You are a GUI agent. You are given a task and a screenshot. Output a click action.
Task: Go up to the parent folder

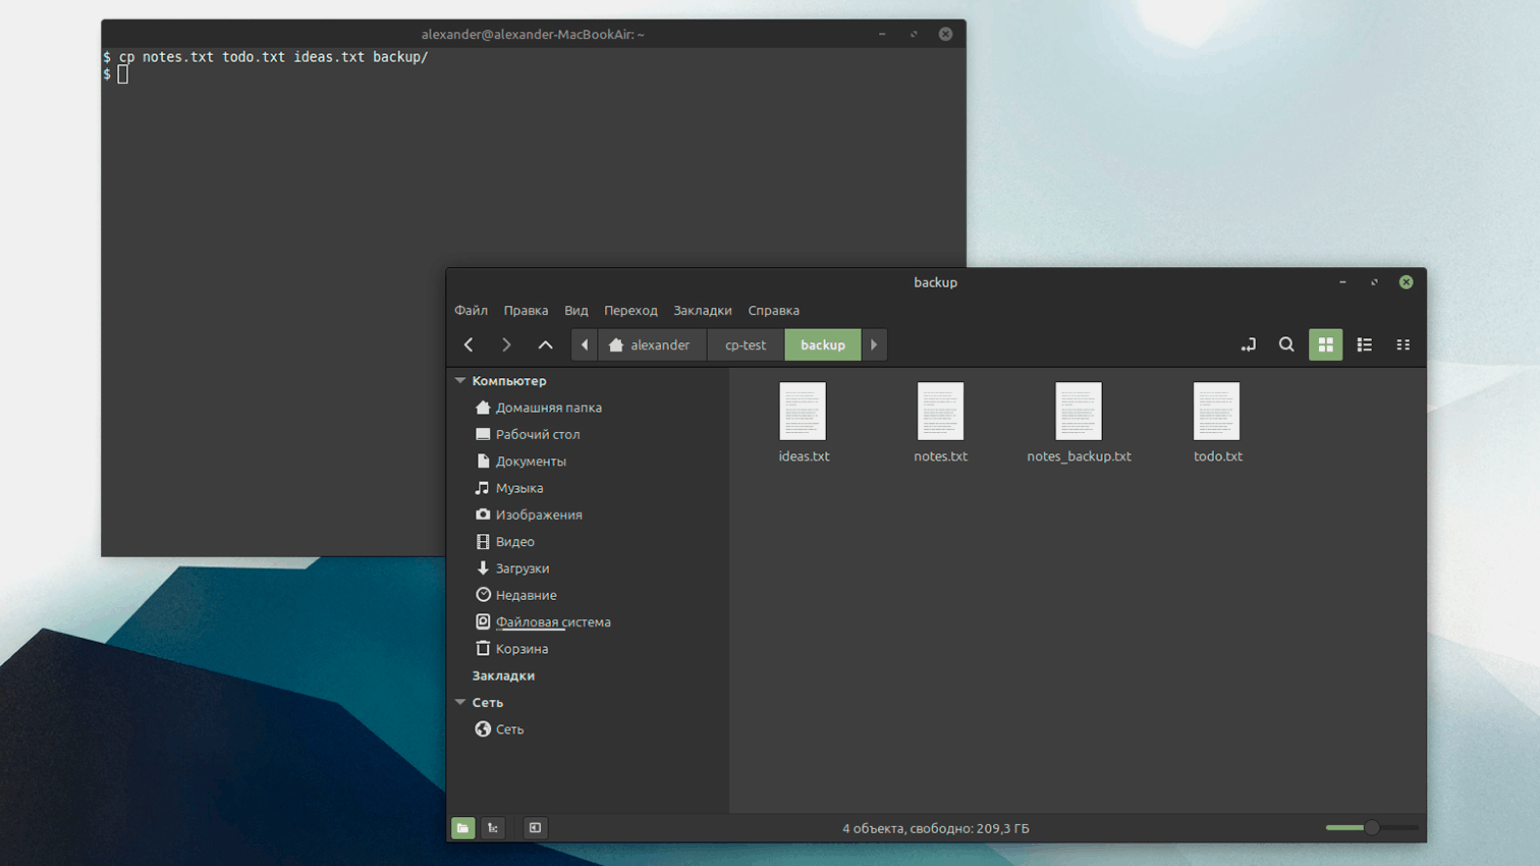pos(545,345)
